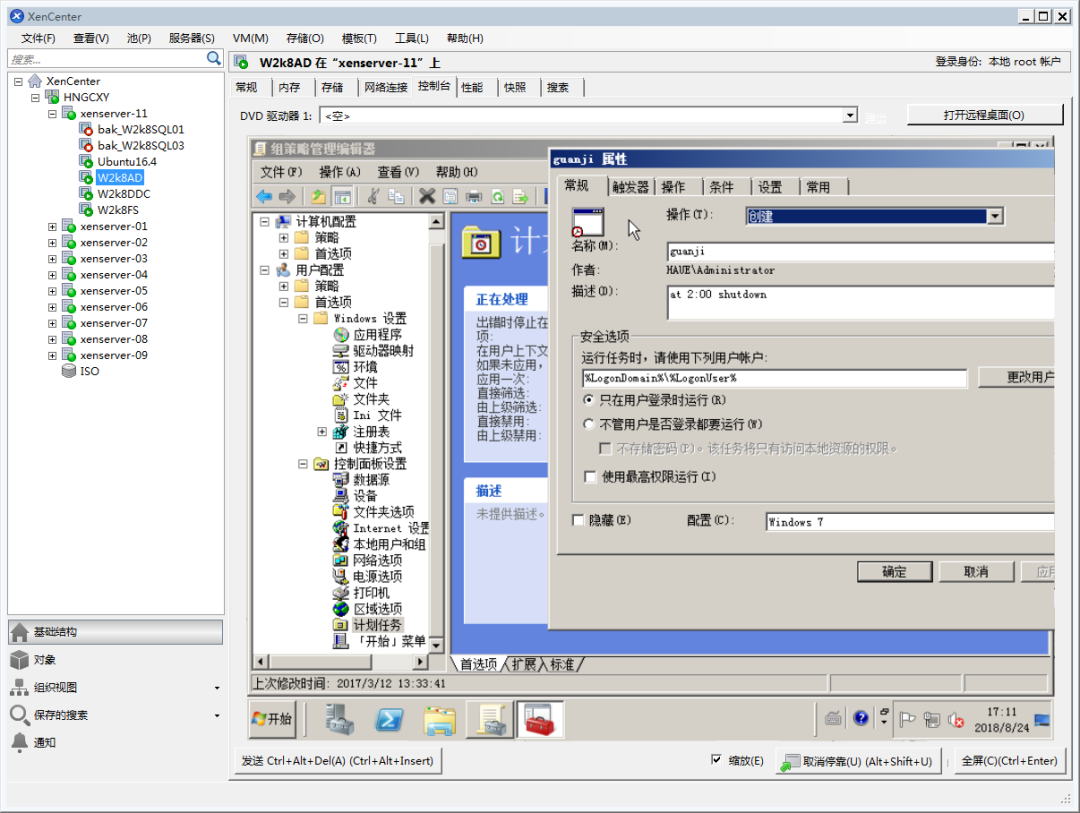Toggle the 缩放 (Scale) checkbox
This screenshot has width=1080, height=813.
716,760
